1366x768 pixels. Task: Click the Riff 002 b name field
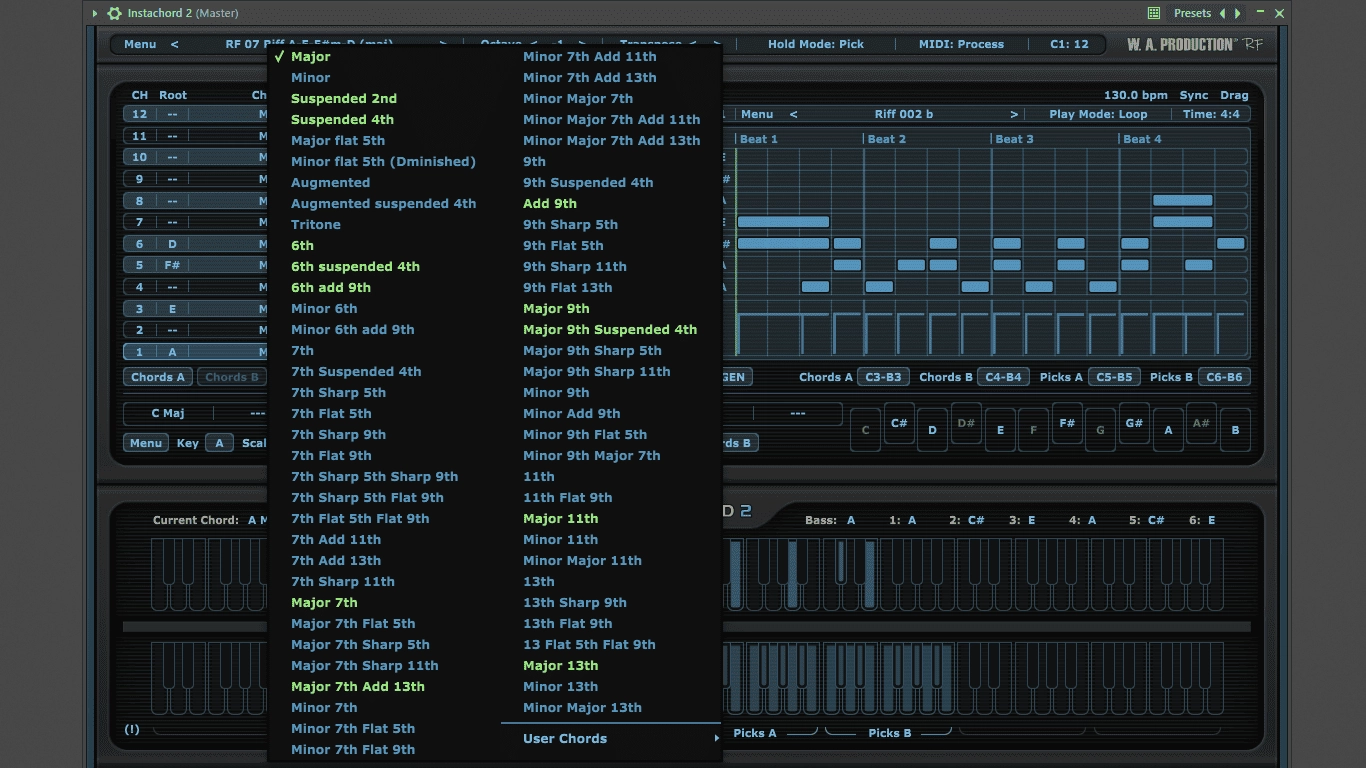[x=904, y=114]
